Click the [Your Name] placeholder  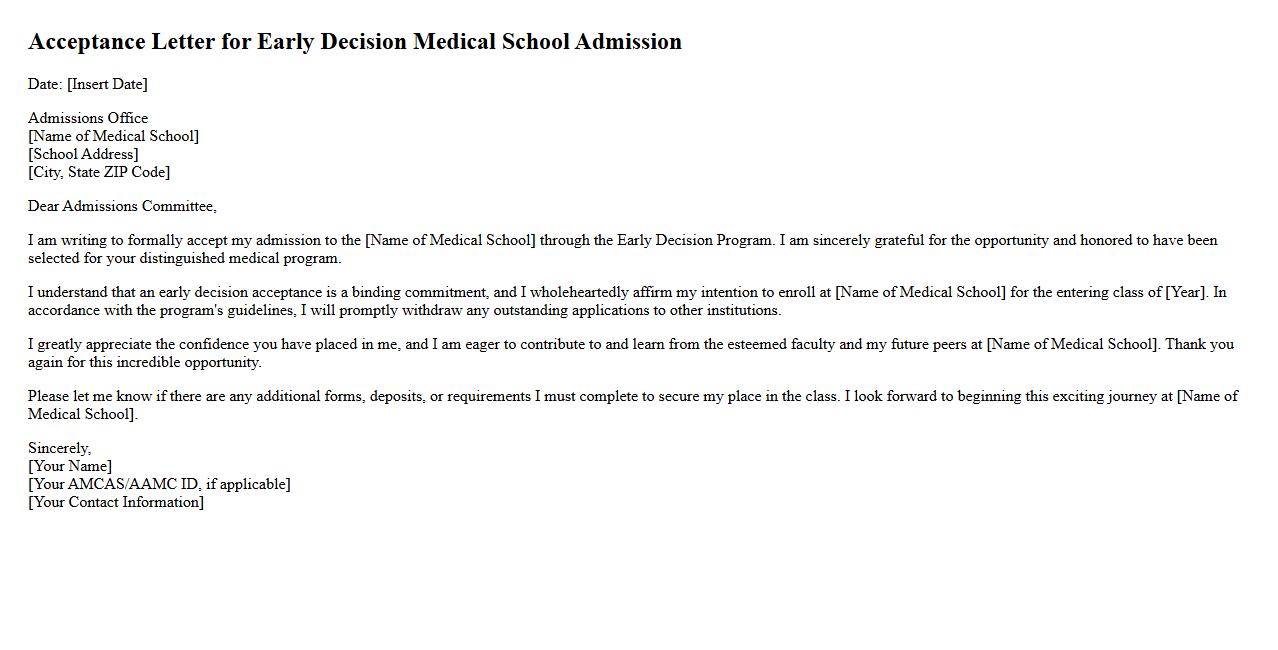tap(70, 466)
